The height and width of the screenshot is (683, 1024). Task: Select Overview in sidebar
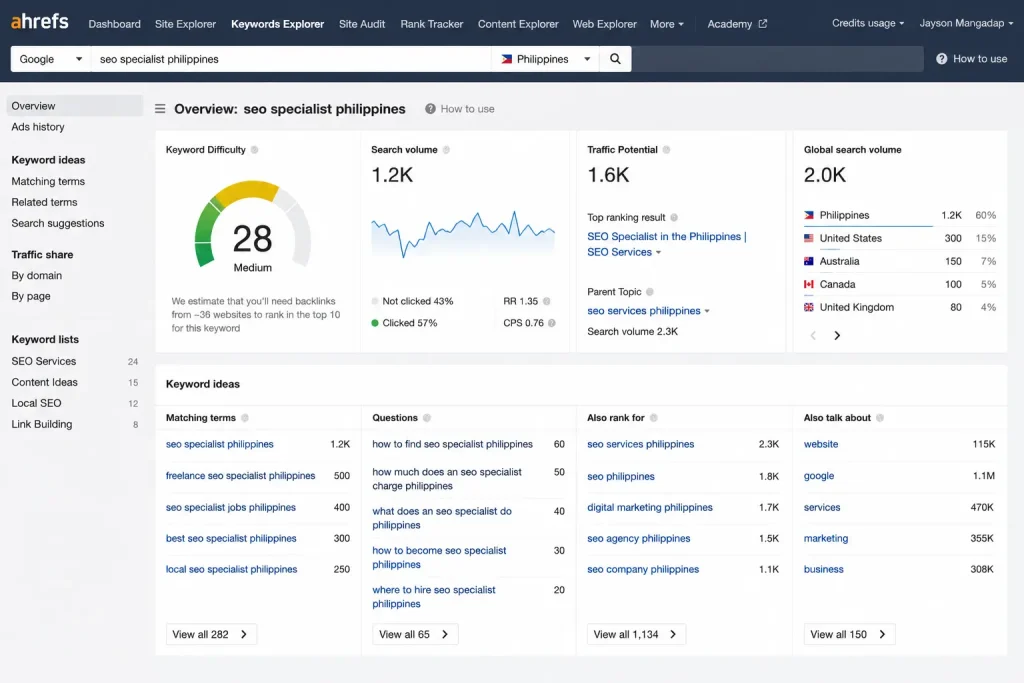tap(74, 106)
